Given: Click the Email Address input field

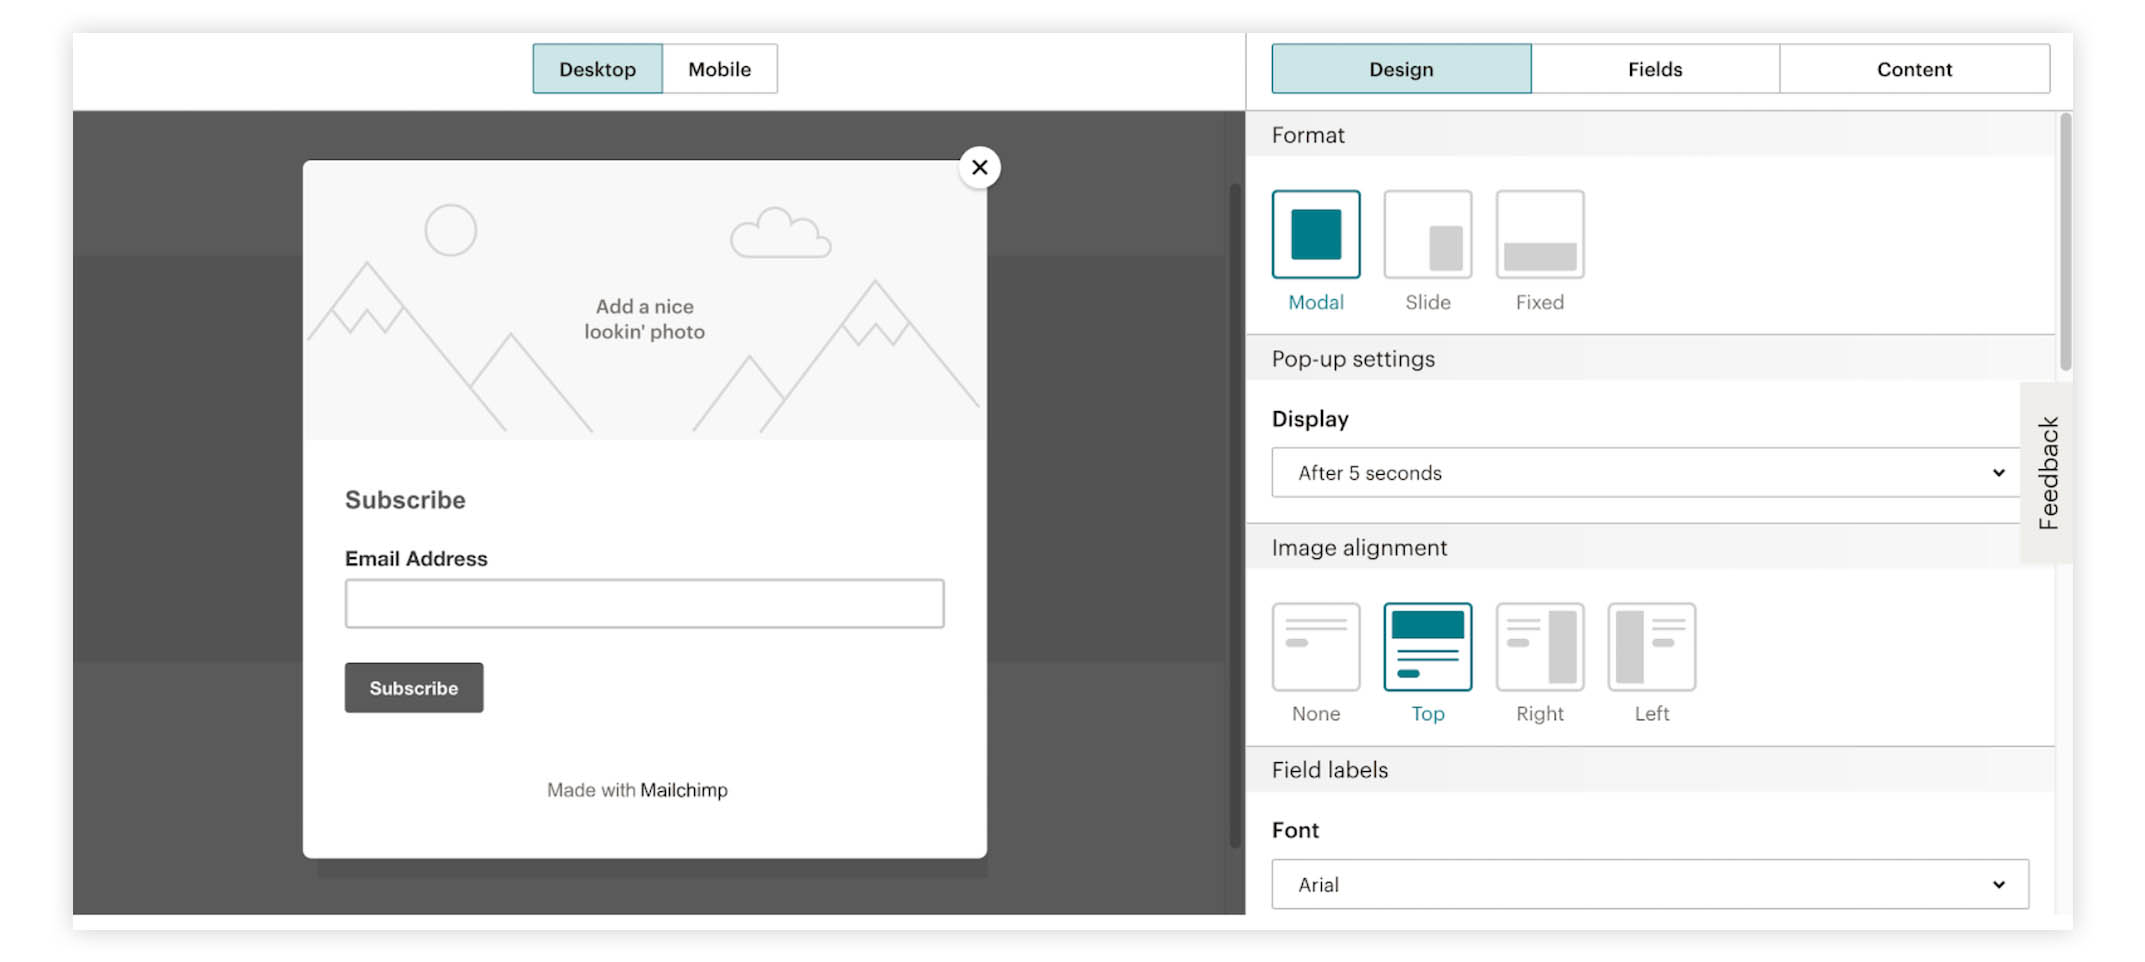Looking at the screenshot, I should pyautogui.click(x=644, y=604).
